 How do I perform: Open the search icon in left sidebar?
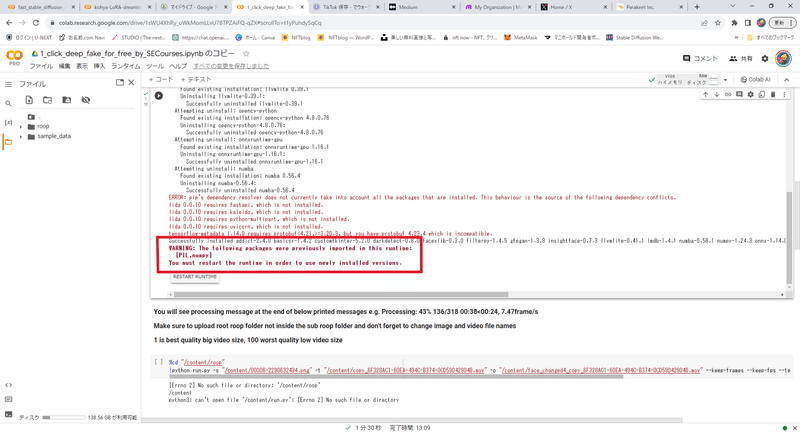[8, 104]
